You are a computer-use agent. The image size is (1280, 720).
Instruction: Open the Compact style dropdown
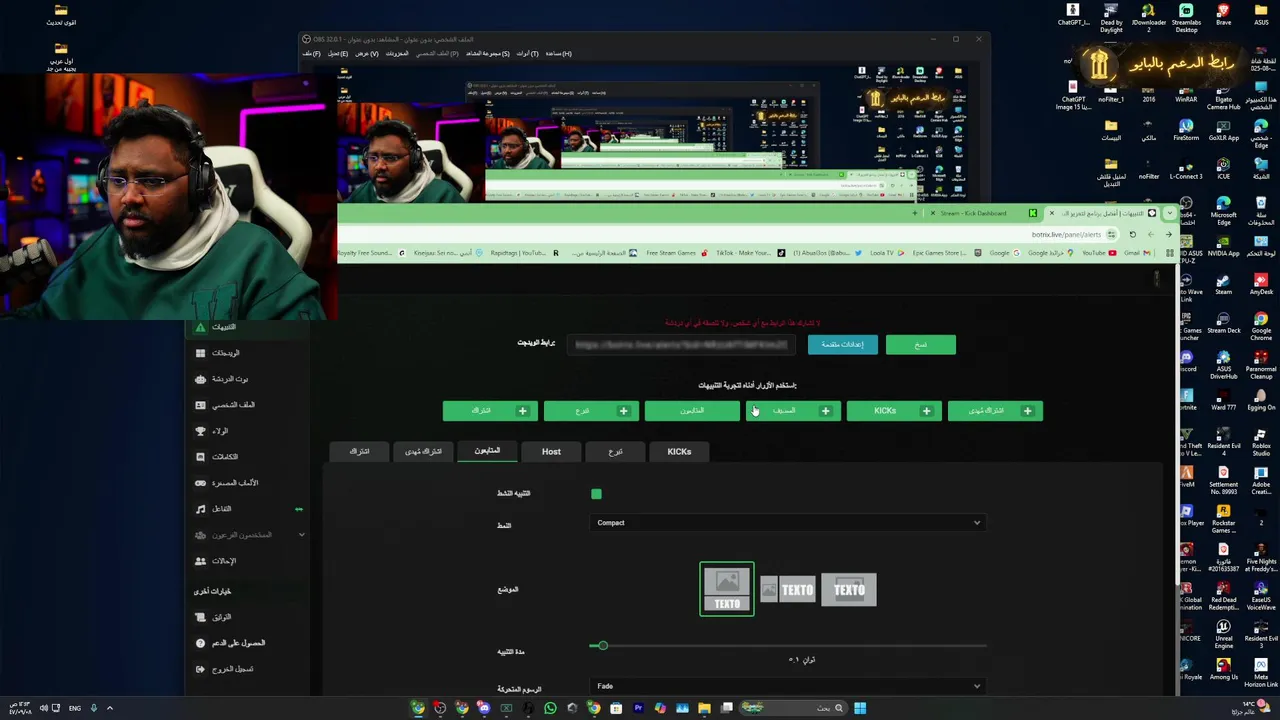pos(788,523)
